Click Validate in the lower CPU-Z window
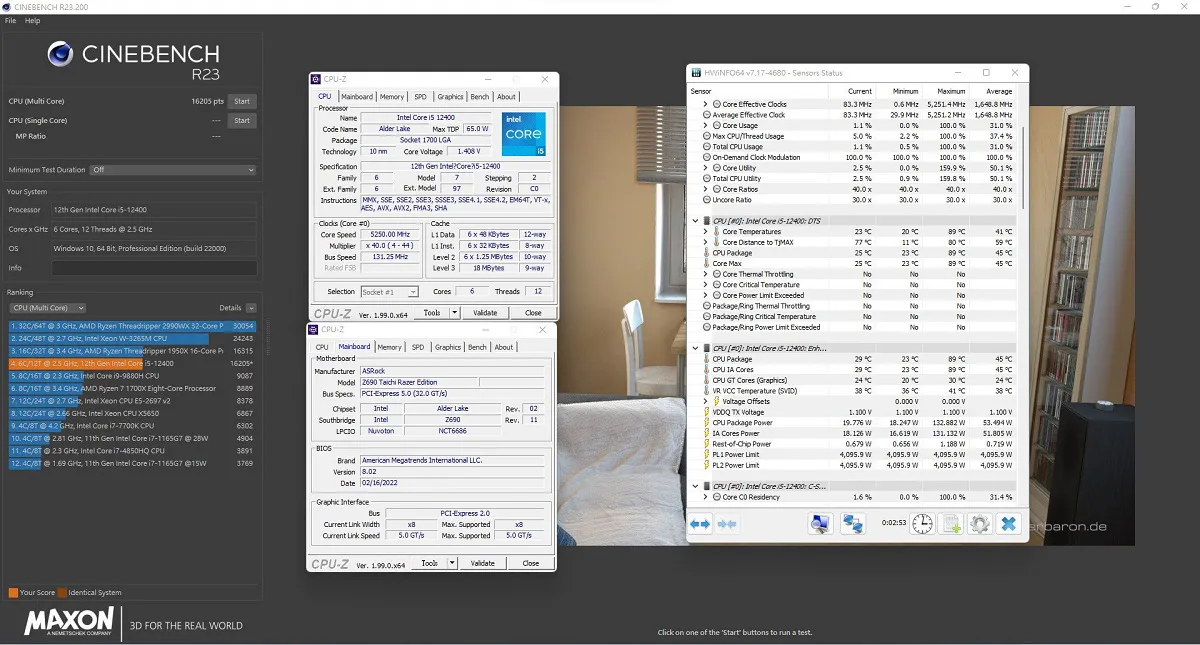Viewport: 1200px width, 645px height. [483, 563]
